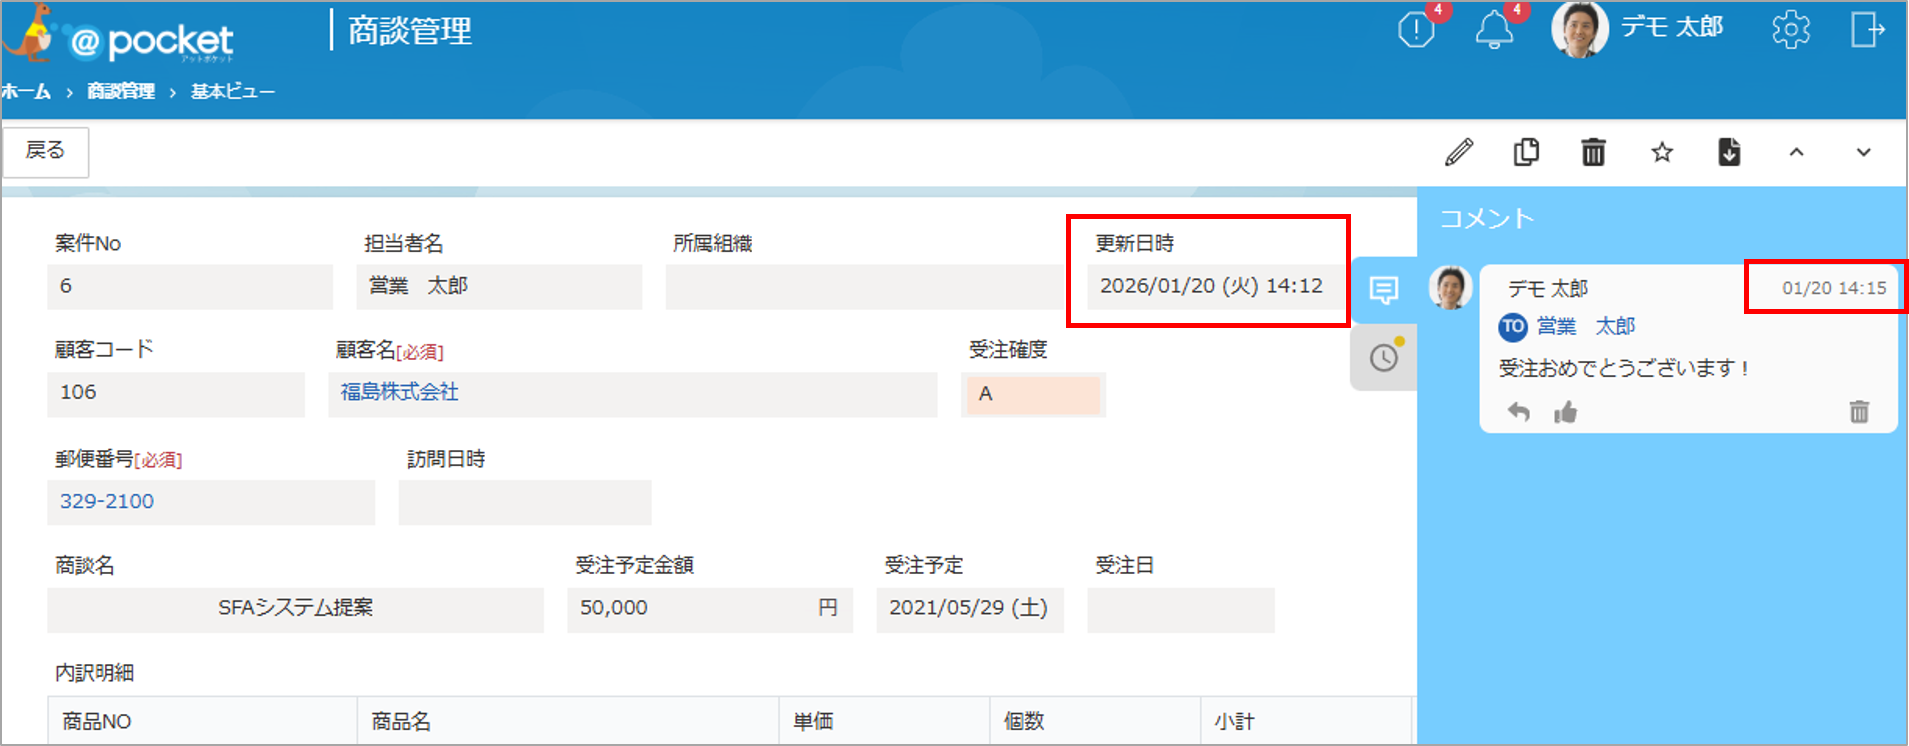1909x746 pixels.
Task: Open the alert notifications exclamation icon
Action: coord(1416,30)
